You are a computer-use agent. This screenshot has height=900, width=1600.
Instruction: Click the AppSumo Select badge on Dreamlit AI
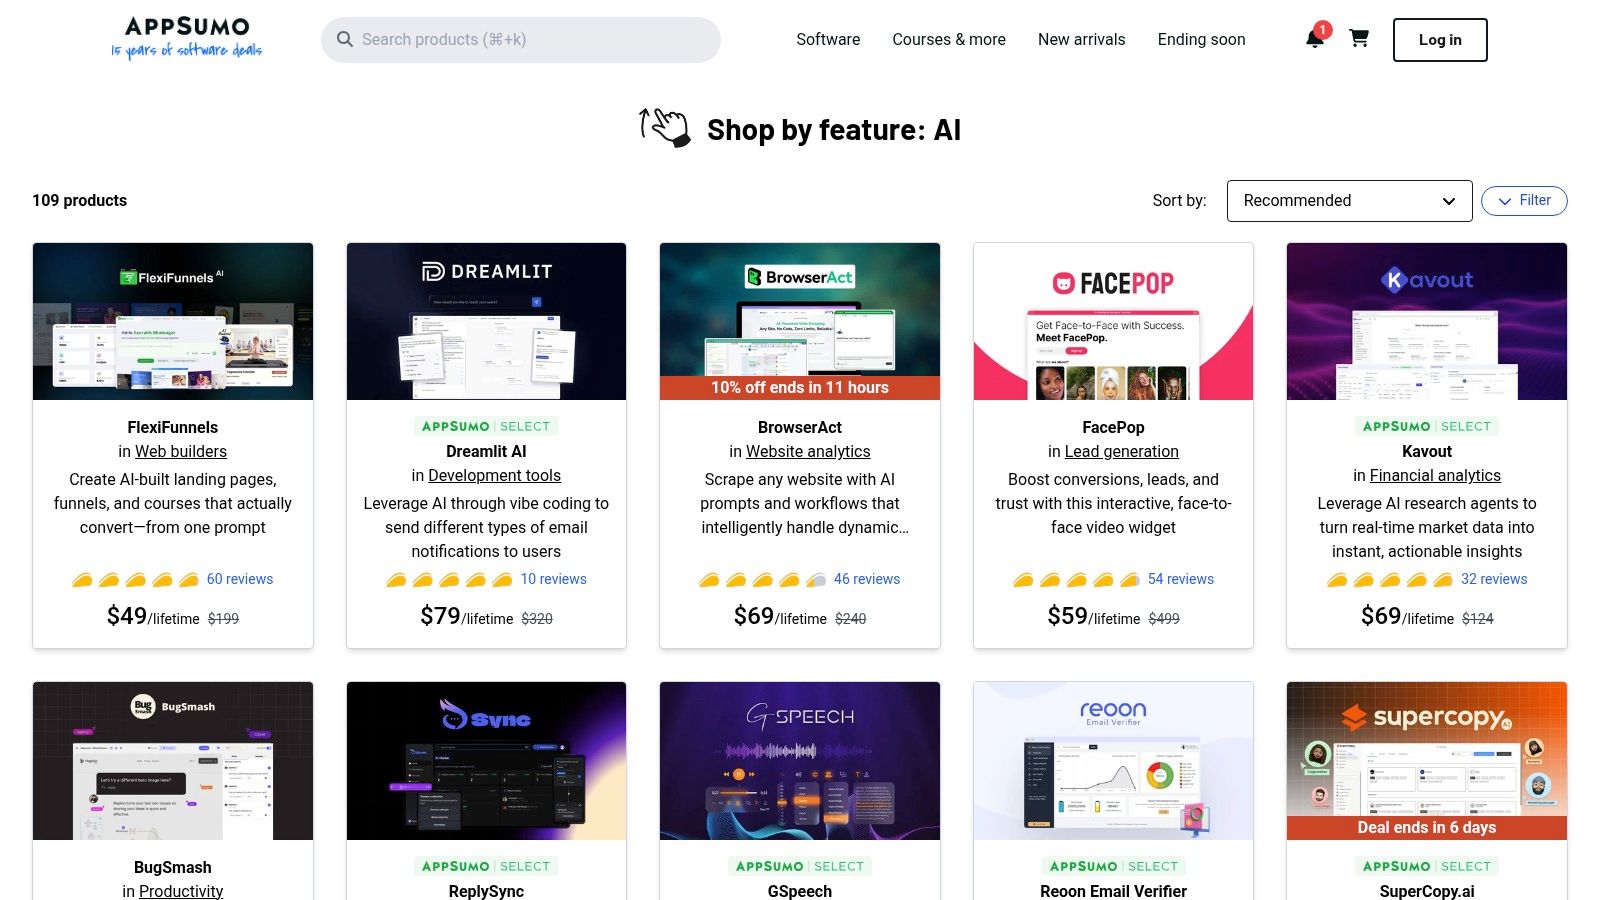coord(486,426)
